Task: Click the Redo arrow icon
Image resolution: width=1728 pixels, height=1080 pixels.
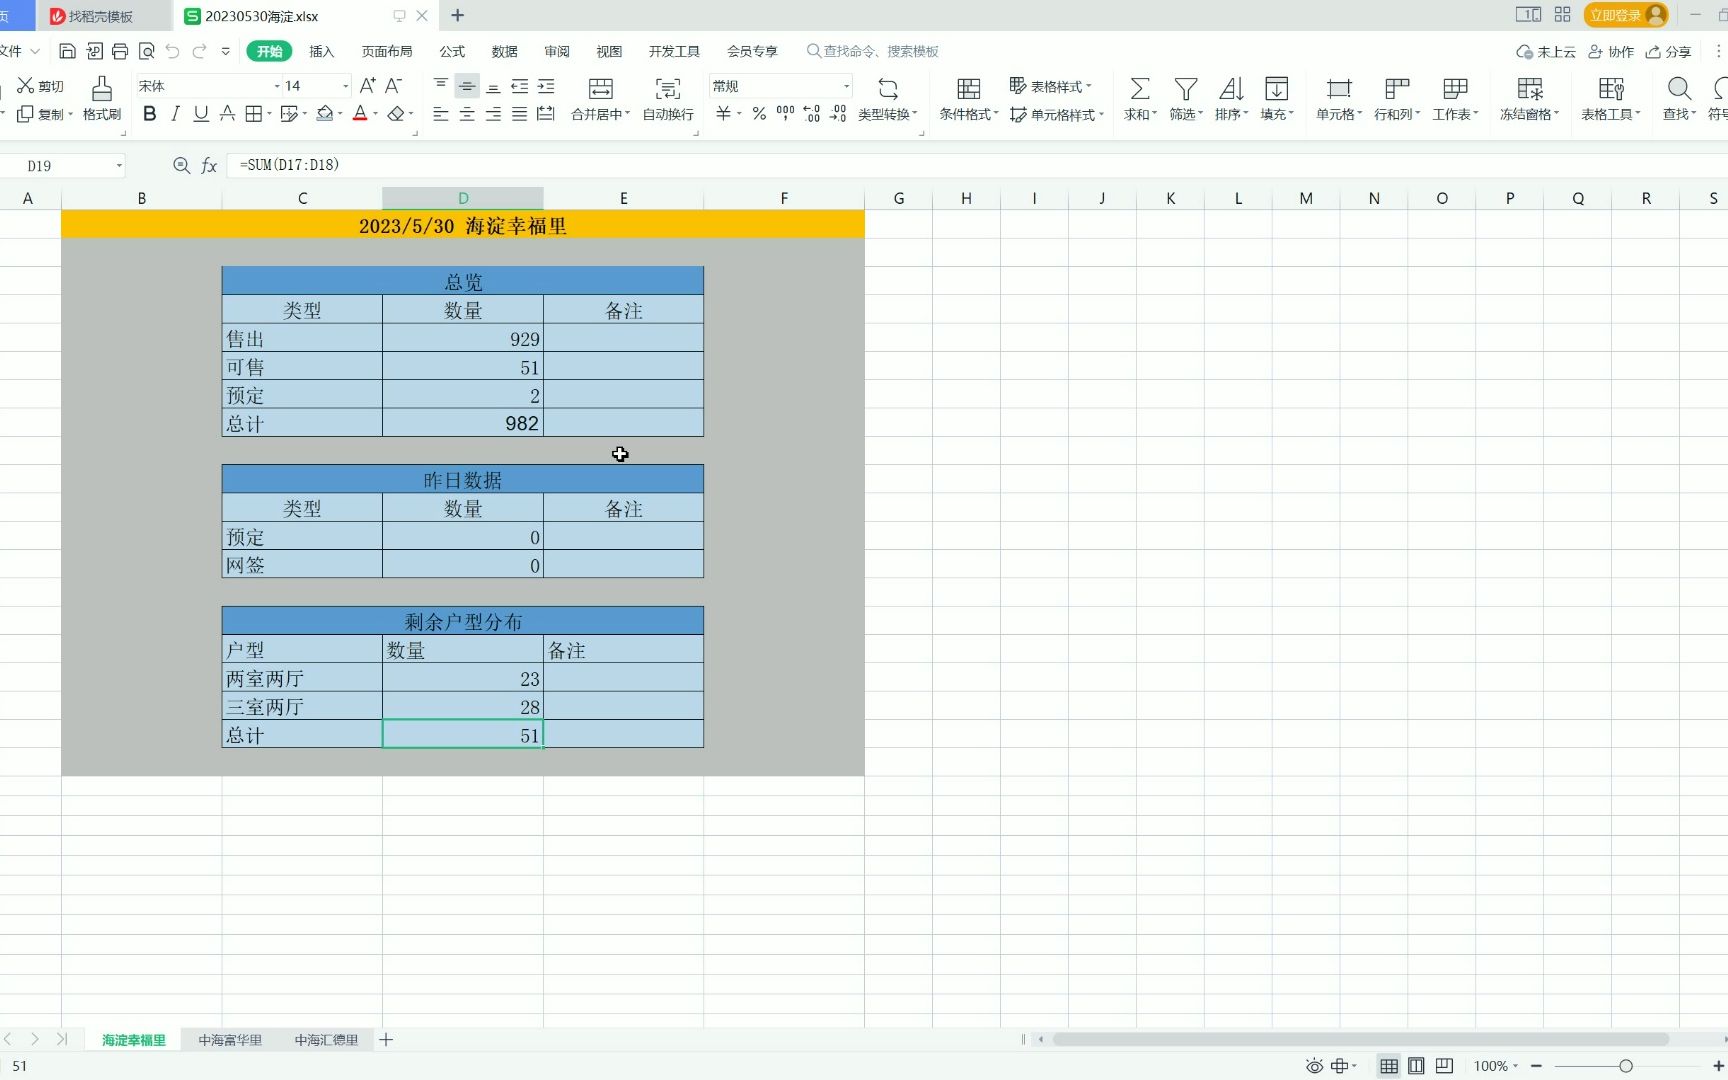Action: pyautogui.click(x=199, y=51)
